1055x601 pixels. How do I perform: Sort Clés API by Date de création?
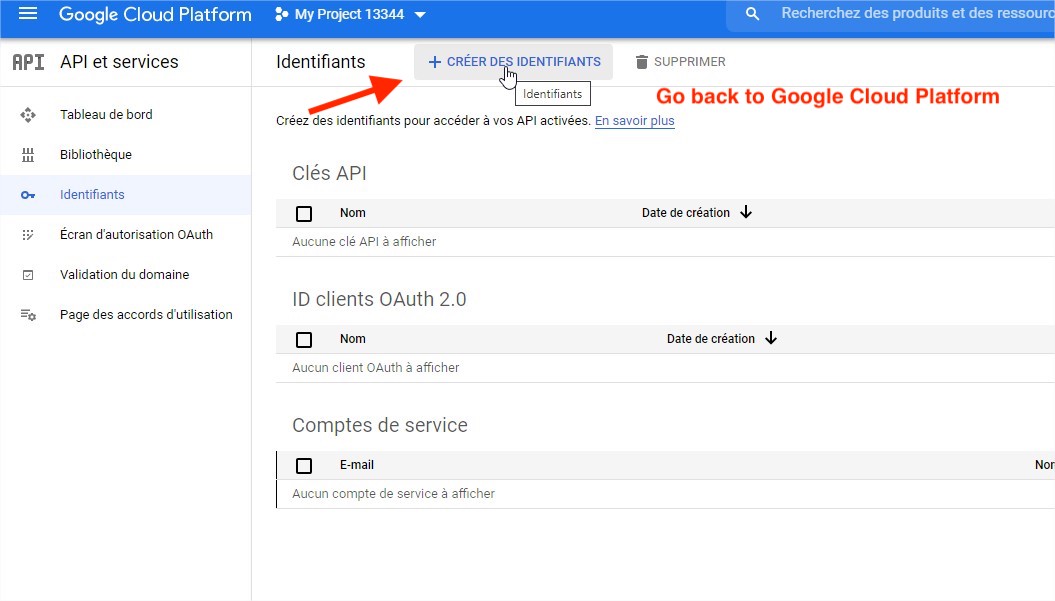[x=686, y=213]
